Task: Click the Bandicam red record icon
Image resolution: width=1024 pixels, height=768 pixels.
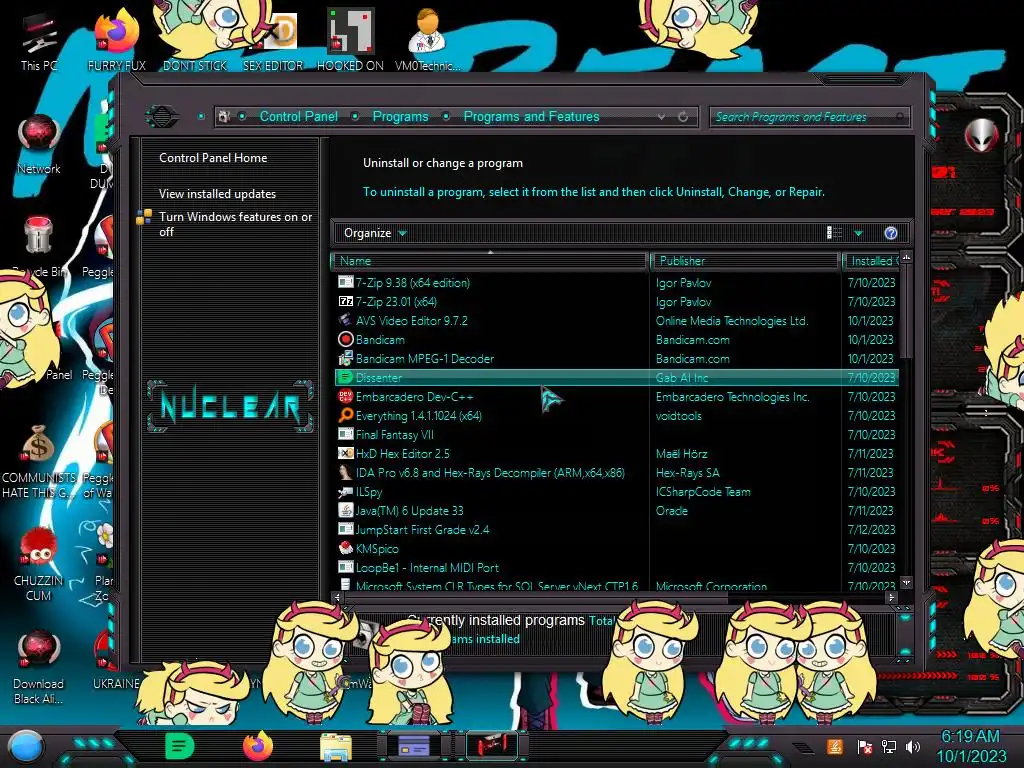Action: click(345, 340)
